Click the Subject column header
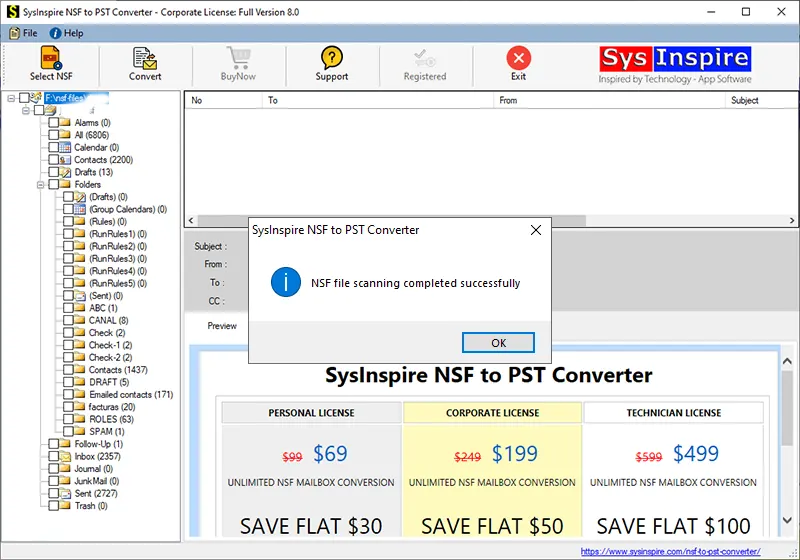800x560 pixels. [x=762, y=100]
